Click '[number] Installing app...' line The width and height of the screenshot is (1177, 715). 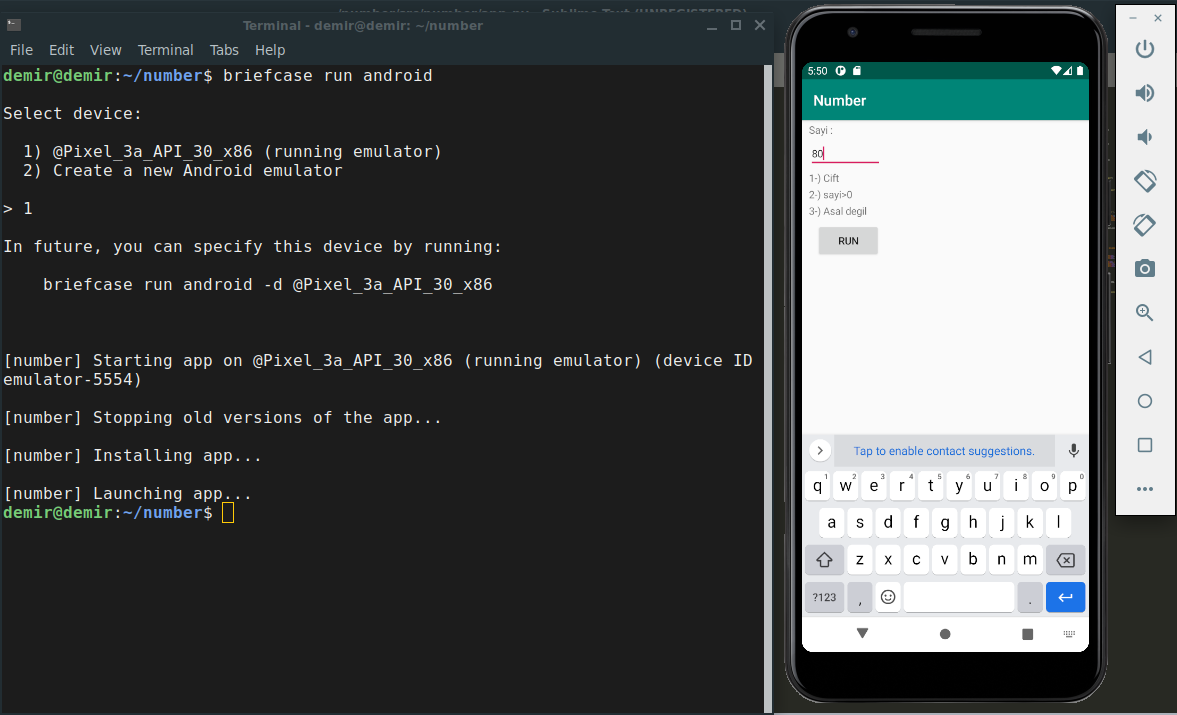click(x=133, y=456)
